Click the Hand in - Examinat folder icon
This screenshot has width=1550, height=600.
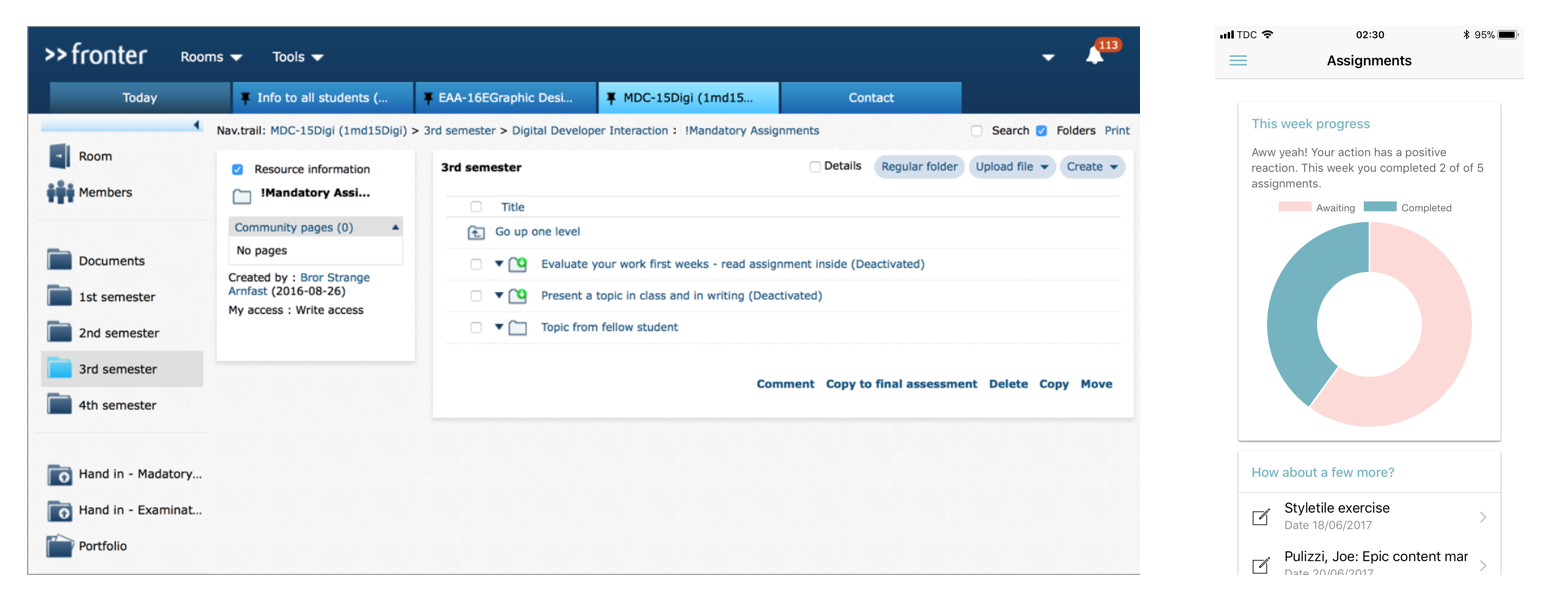pos(60,510)
